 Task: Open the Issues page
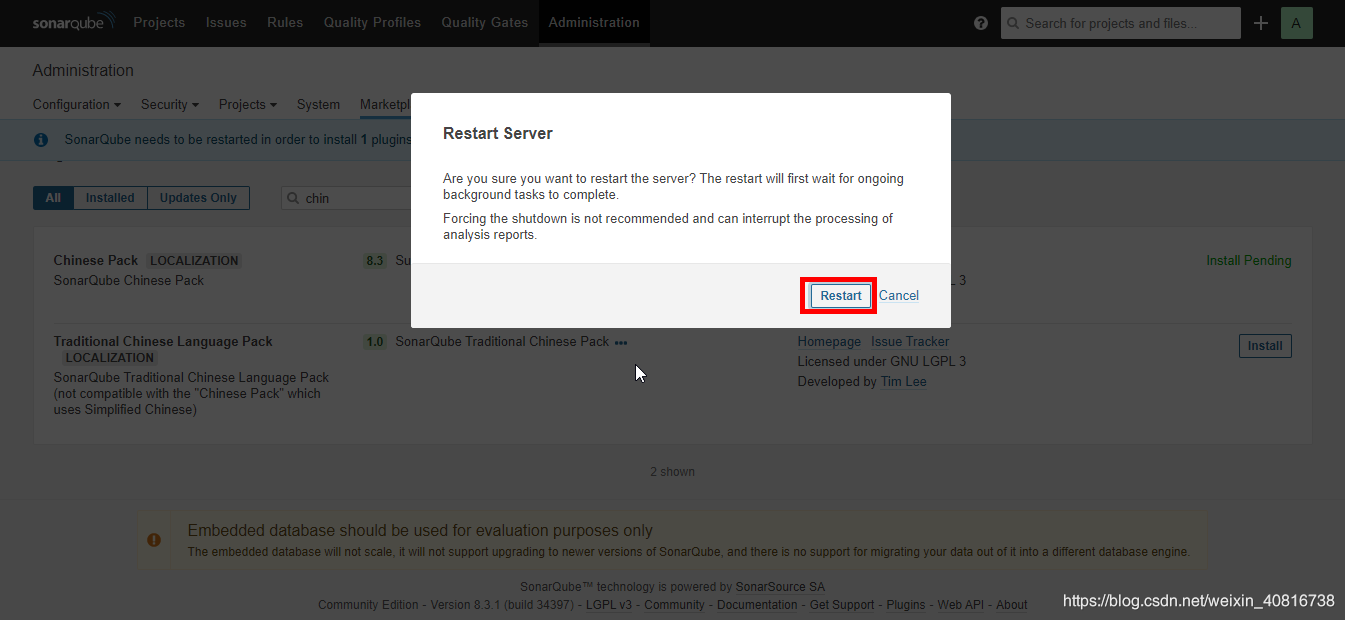226,22
